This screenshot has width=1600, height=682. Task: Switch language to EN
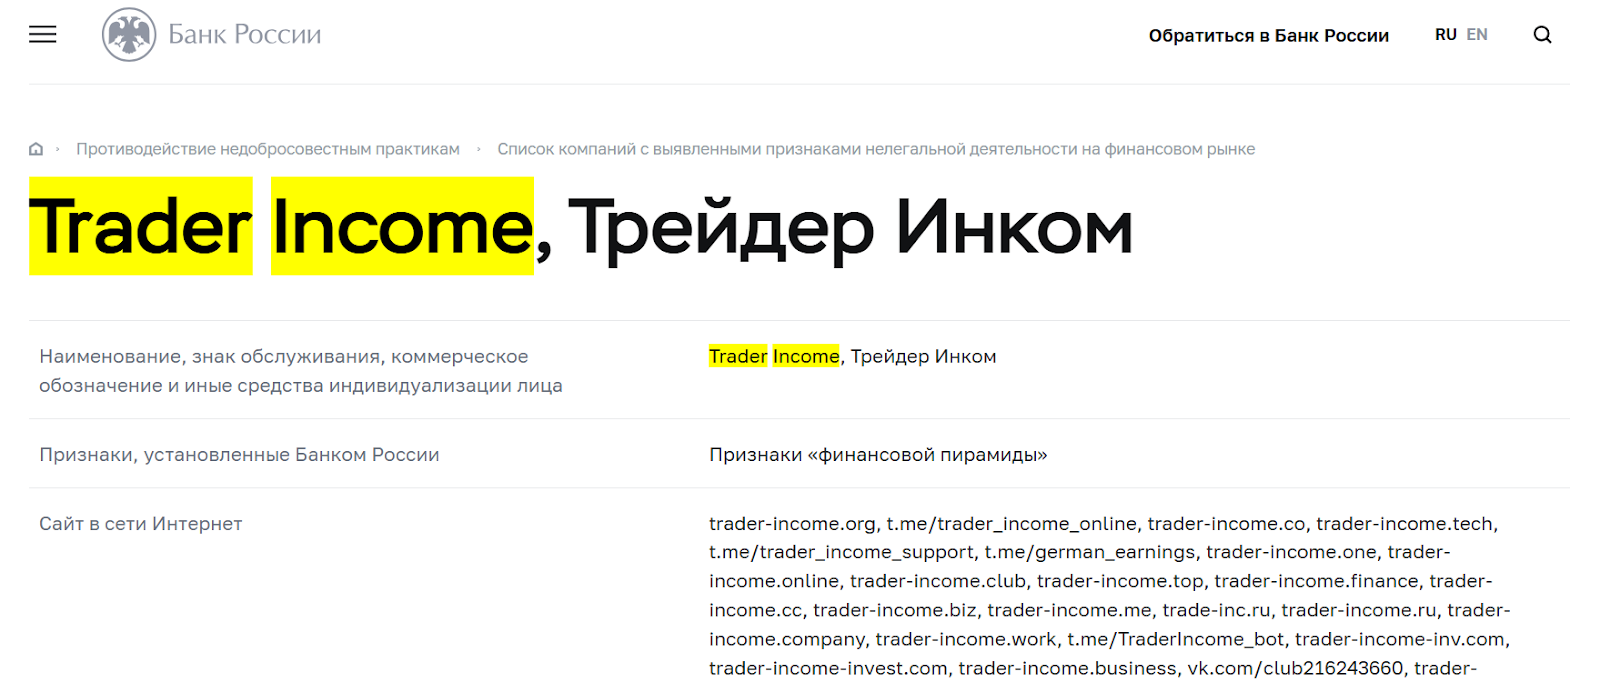click(x=1477, y=35)
